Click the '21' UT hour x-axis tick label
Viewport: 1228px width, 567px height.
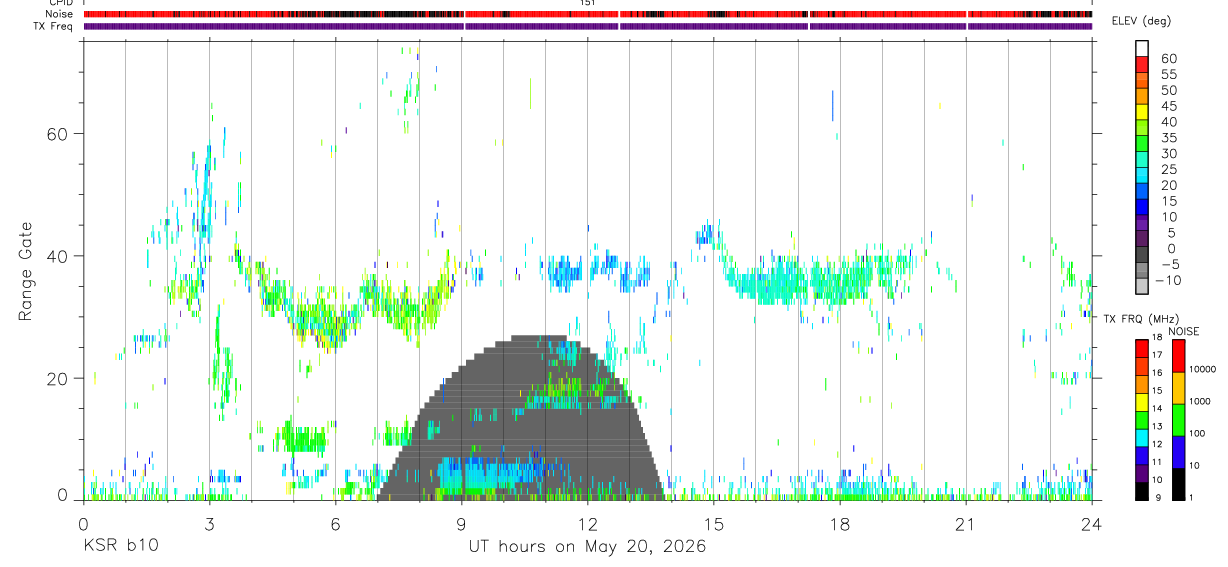click(966, 524)
